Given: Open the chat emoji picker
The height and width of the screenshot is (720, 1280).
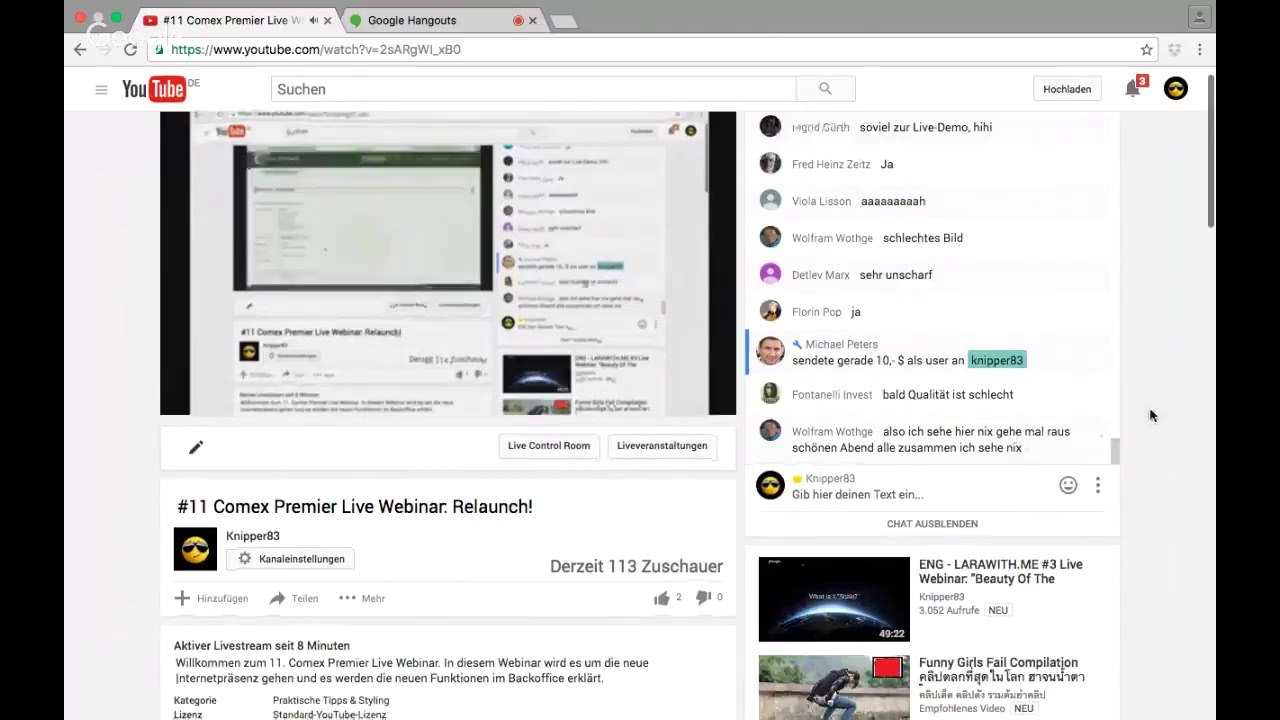Looking at the screenshot, I should click(1068, 485).
